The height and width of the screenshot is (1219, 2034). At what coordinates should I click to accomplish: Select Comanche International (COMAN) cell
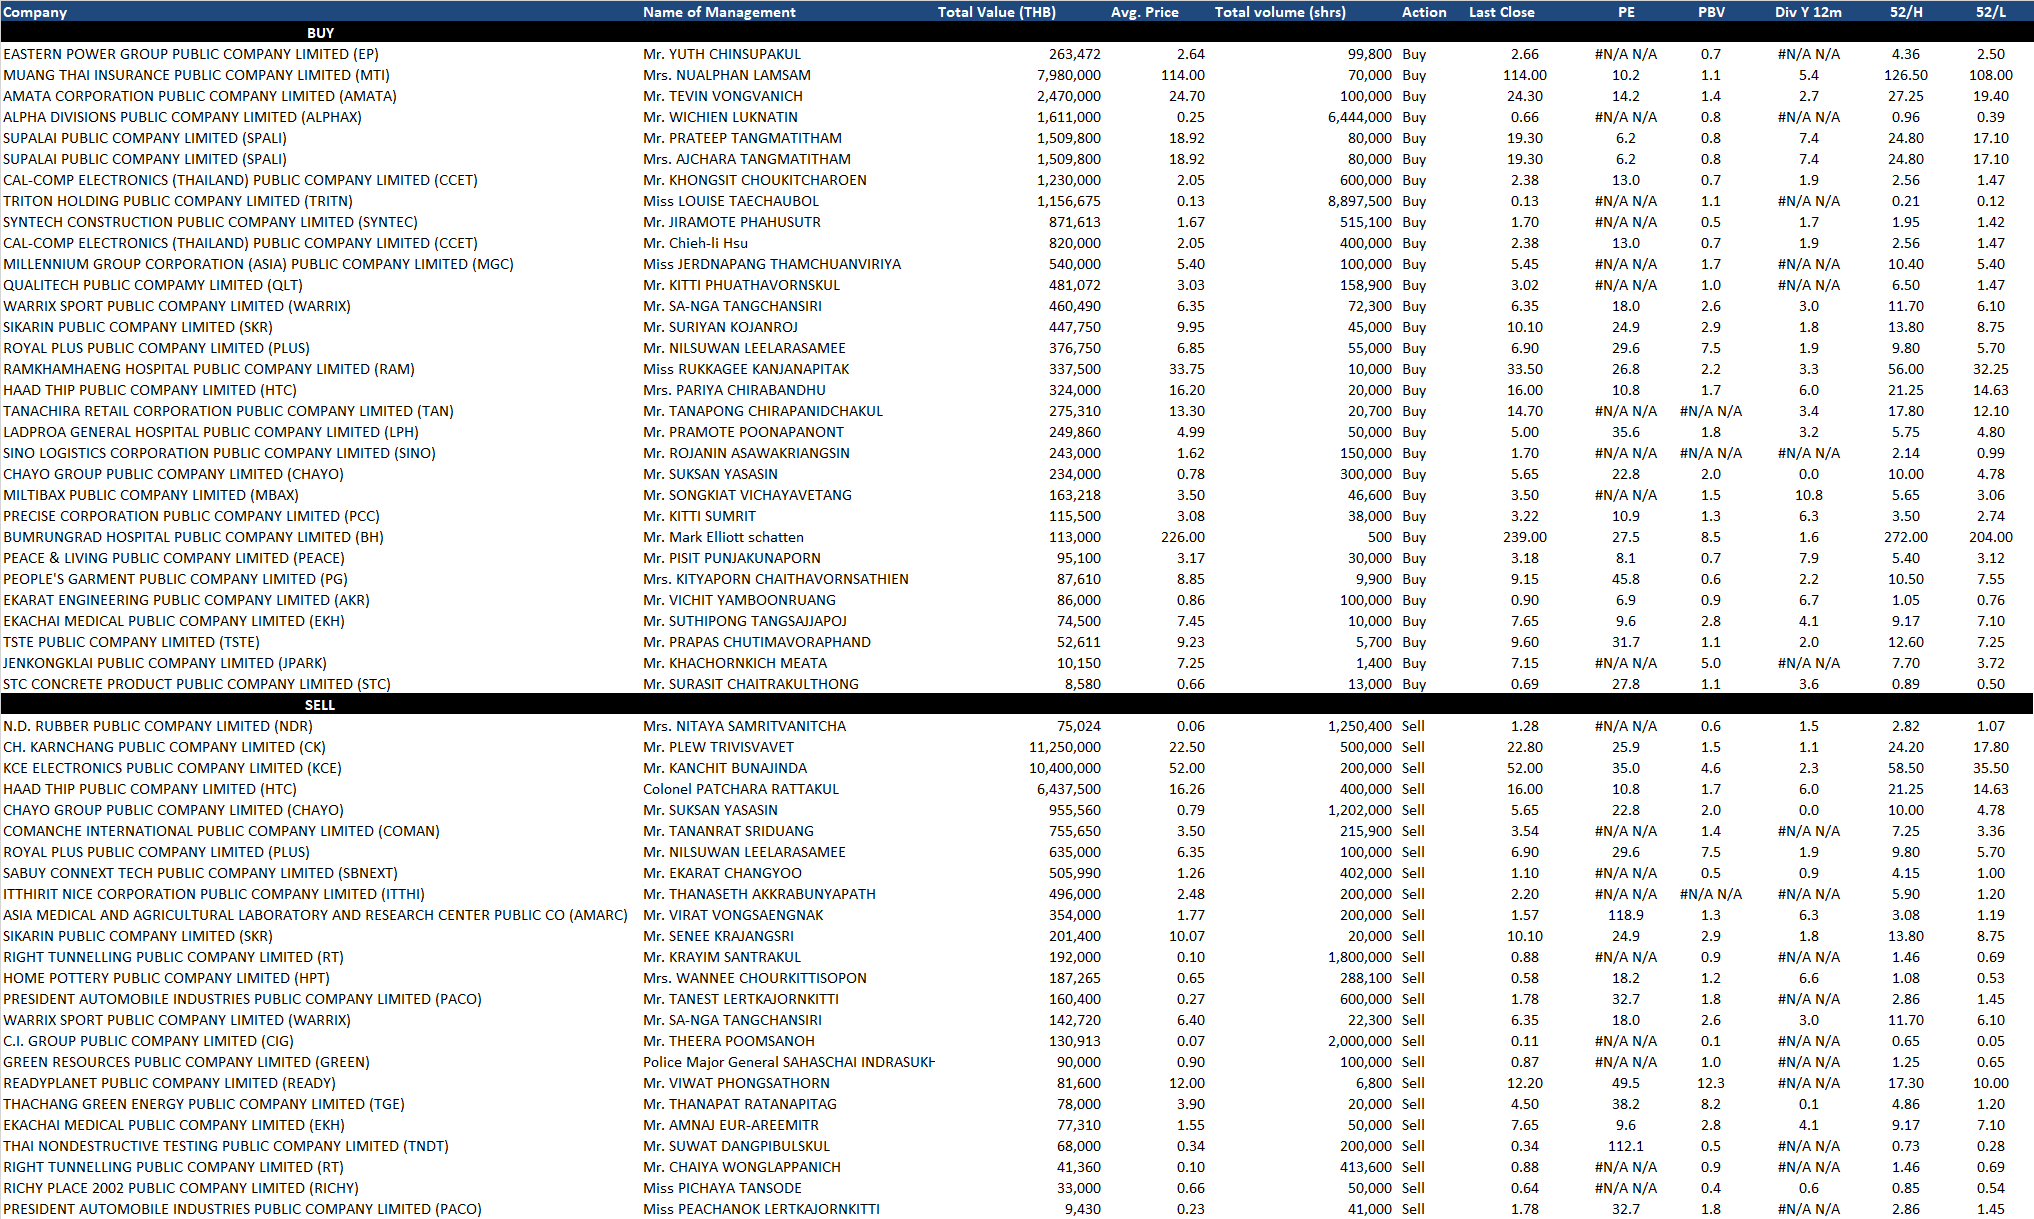[221, 831]
